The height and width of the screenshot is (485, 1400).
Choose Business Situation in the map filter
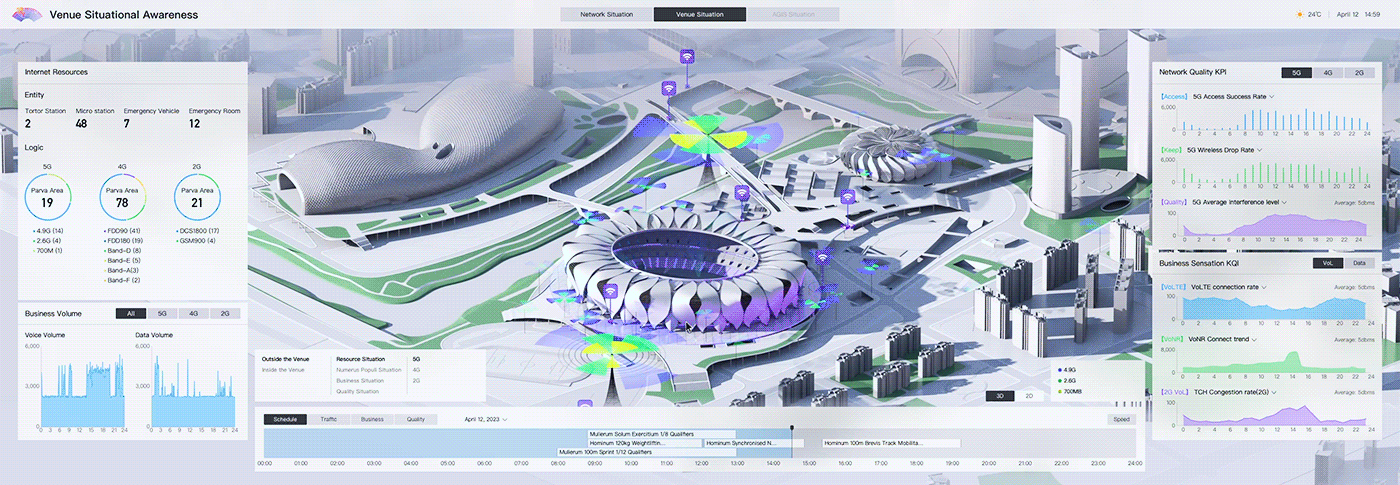[360, 380]
